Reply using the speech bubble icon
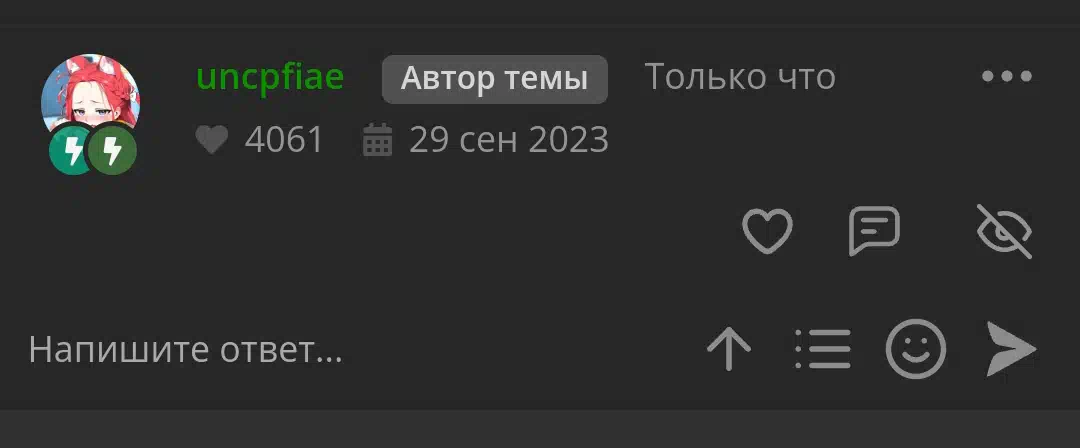 tap(874, 231)
